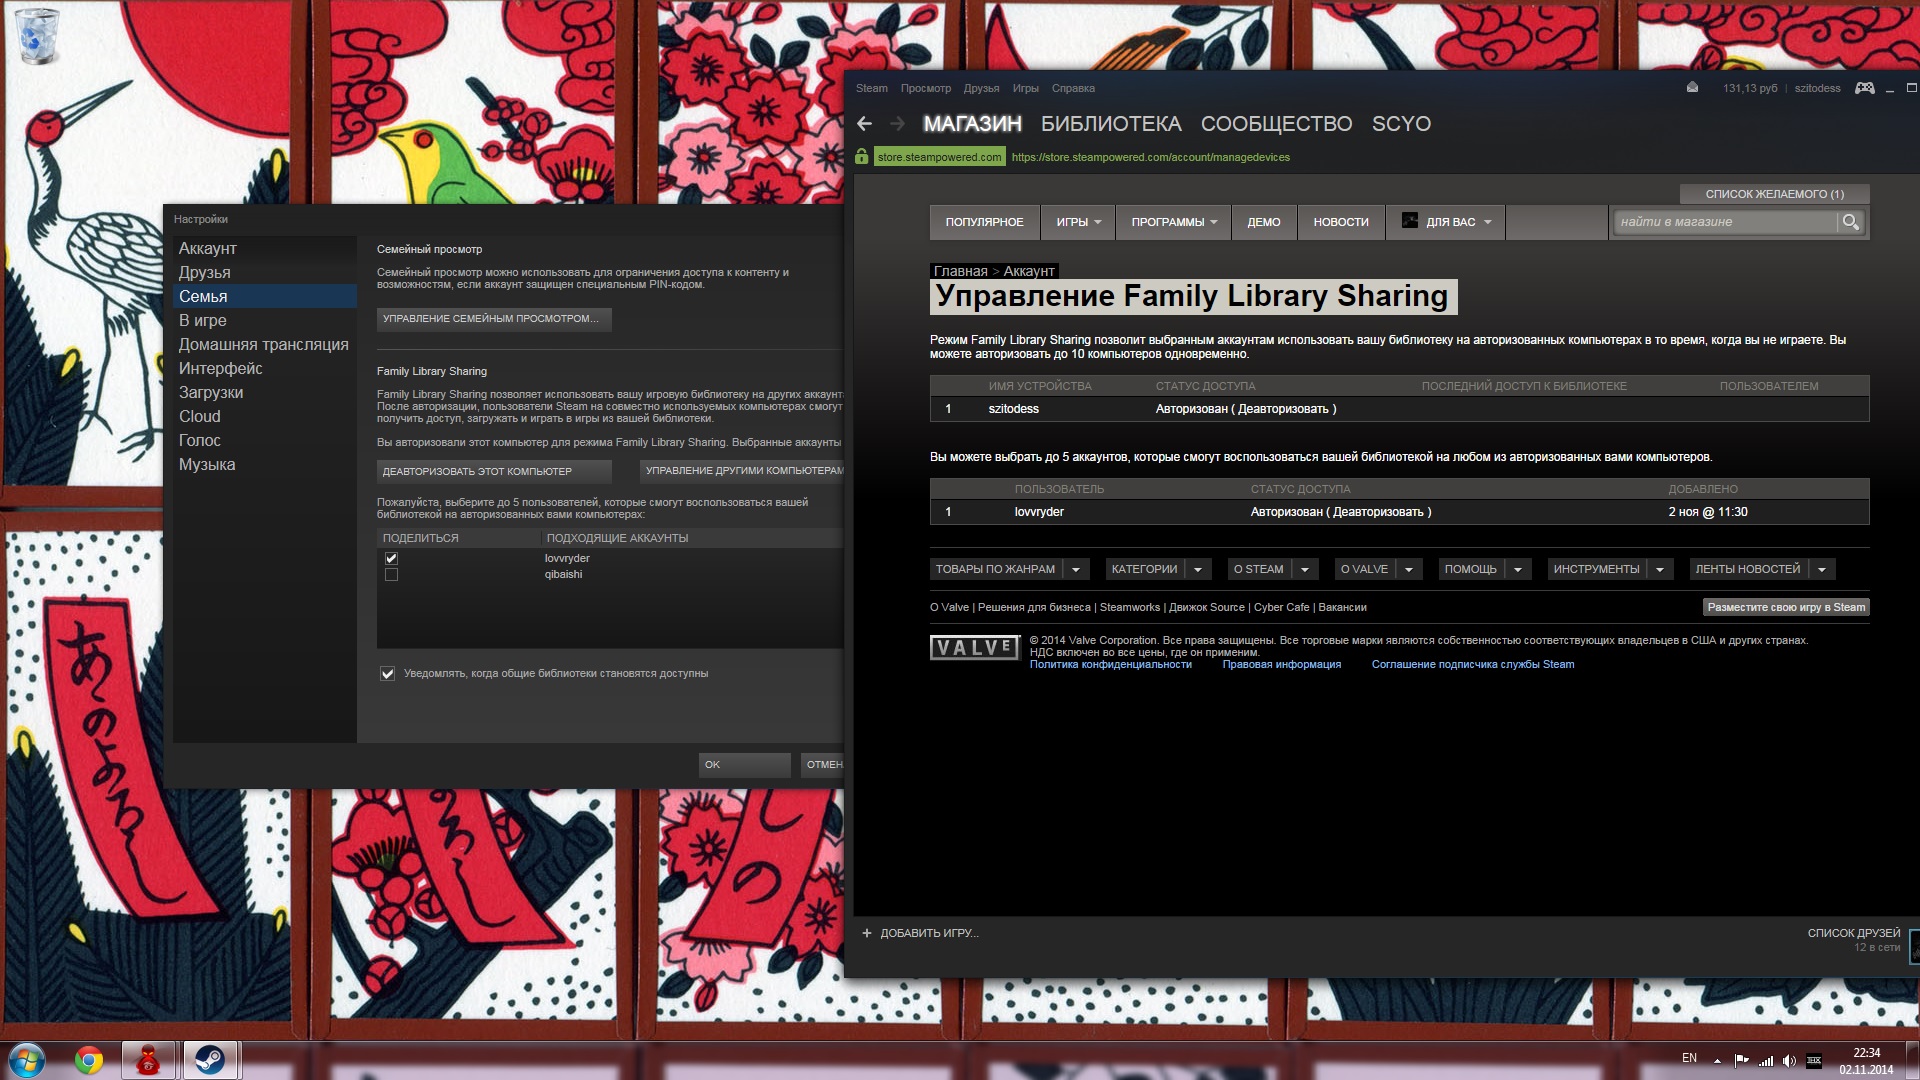The image size is (1920, 1080).
Task: Click the szitodess account name in header
Action: click(1817, 88)
